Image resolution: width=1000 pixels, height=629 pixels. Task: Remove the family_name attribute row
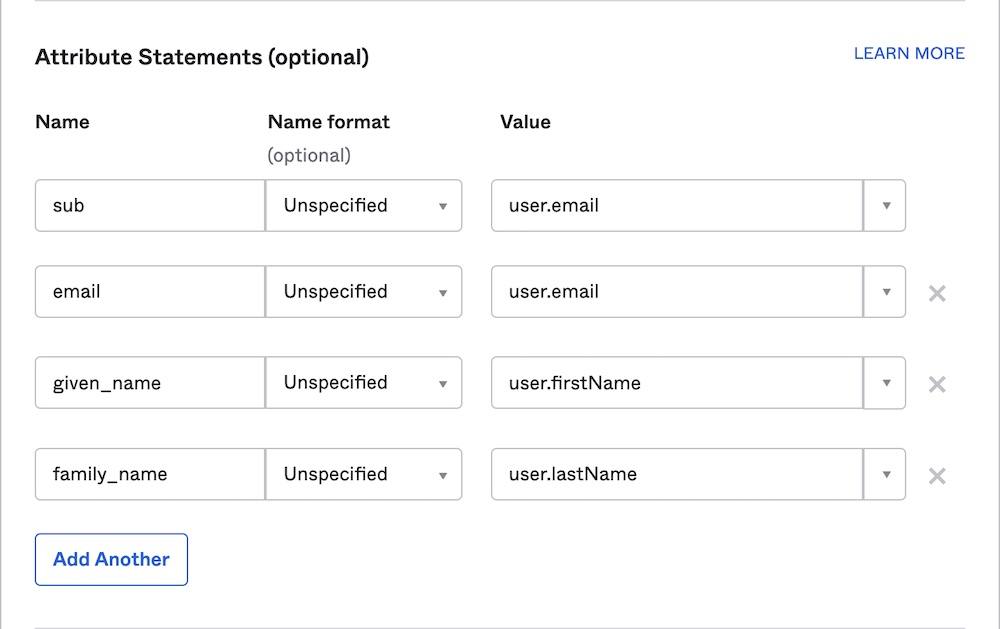pyautogui.click(x=937, y=475)
